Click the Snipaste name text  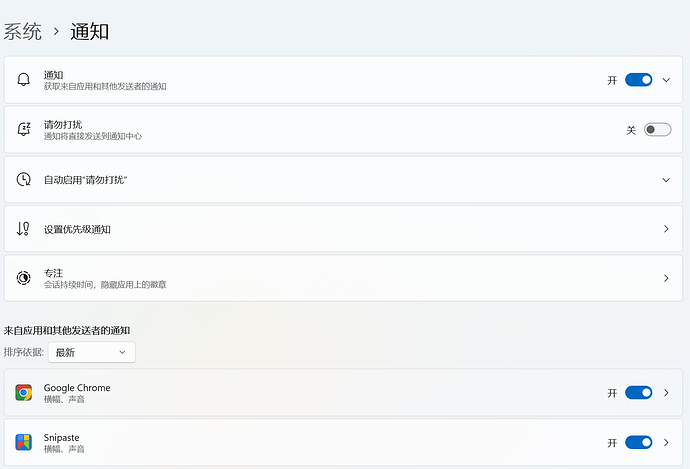62,437
